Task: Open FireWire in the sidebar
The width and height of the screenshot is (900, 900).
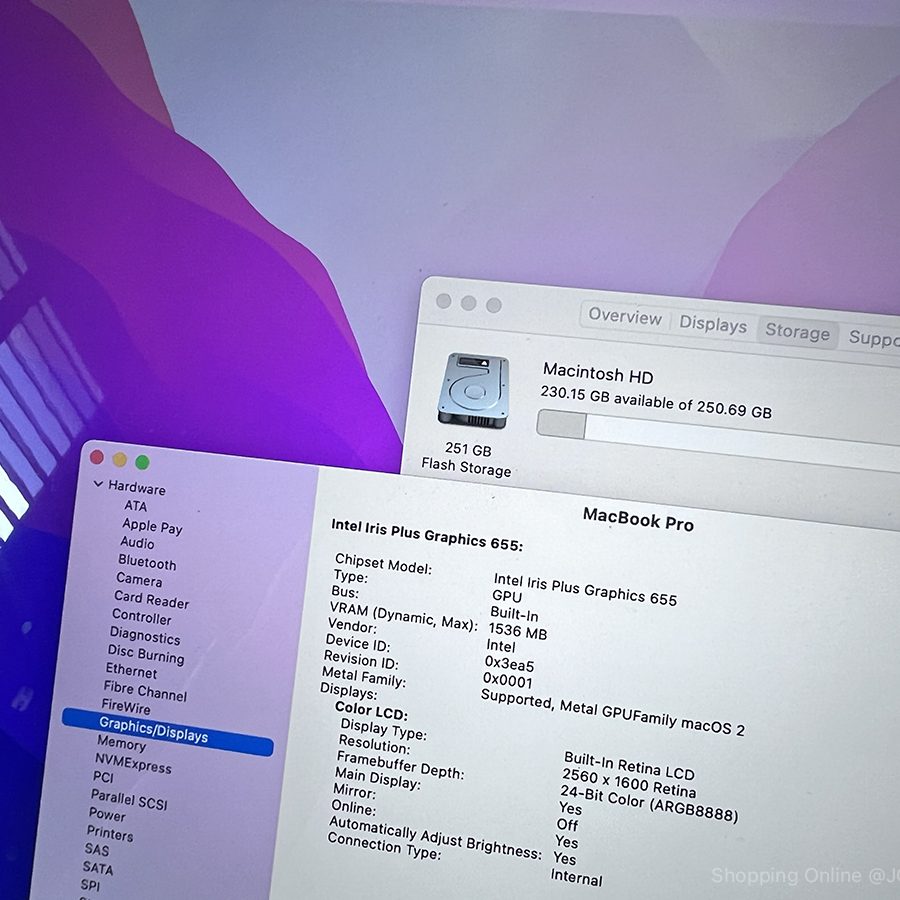Action: (x=126, y=706)
